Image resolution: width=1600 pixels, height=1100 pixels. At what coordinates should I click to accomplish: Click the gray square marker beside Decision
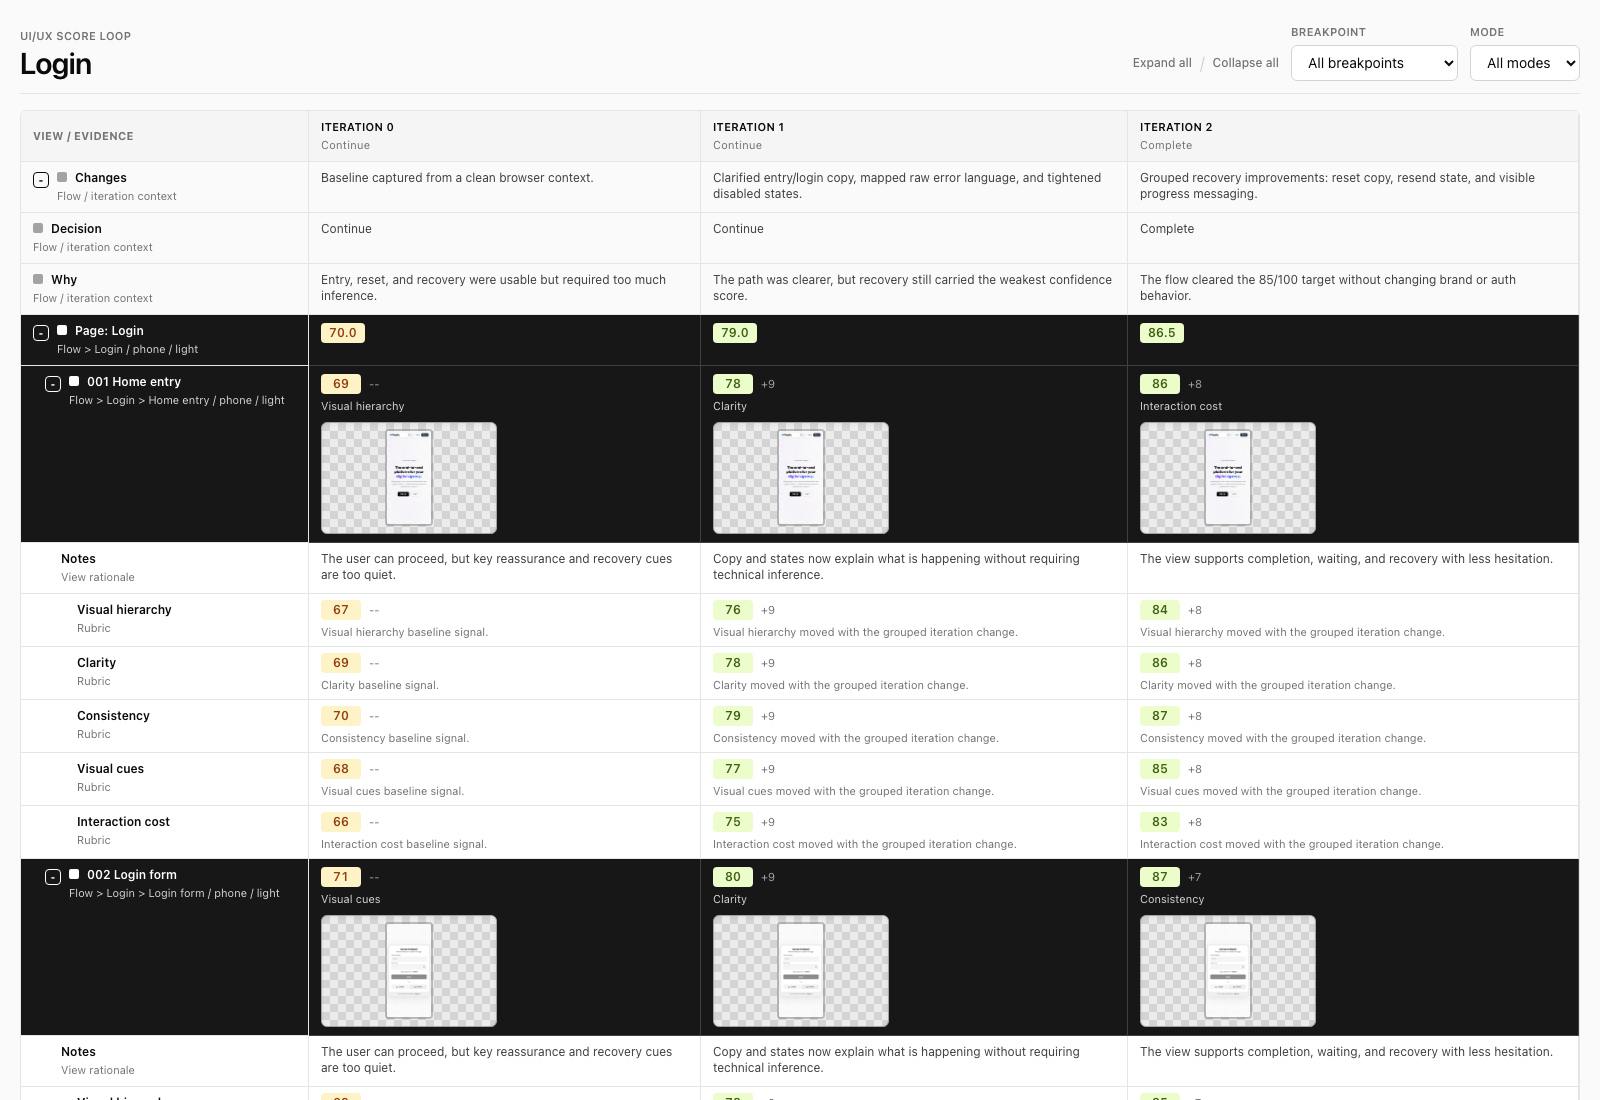coord(38,228)
